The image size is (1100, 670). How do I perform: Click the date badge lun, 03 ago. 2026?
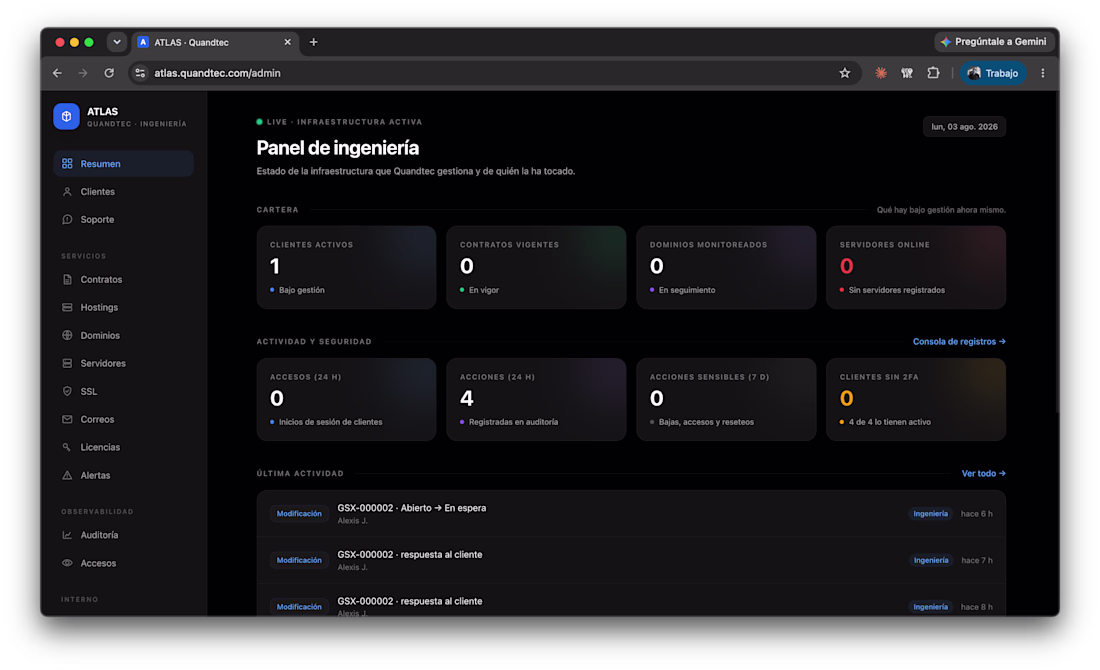coord(964,127)
